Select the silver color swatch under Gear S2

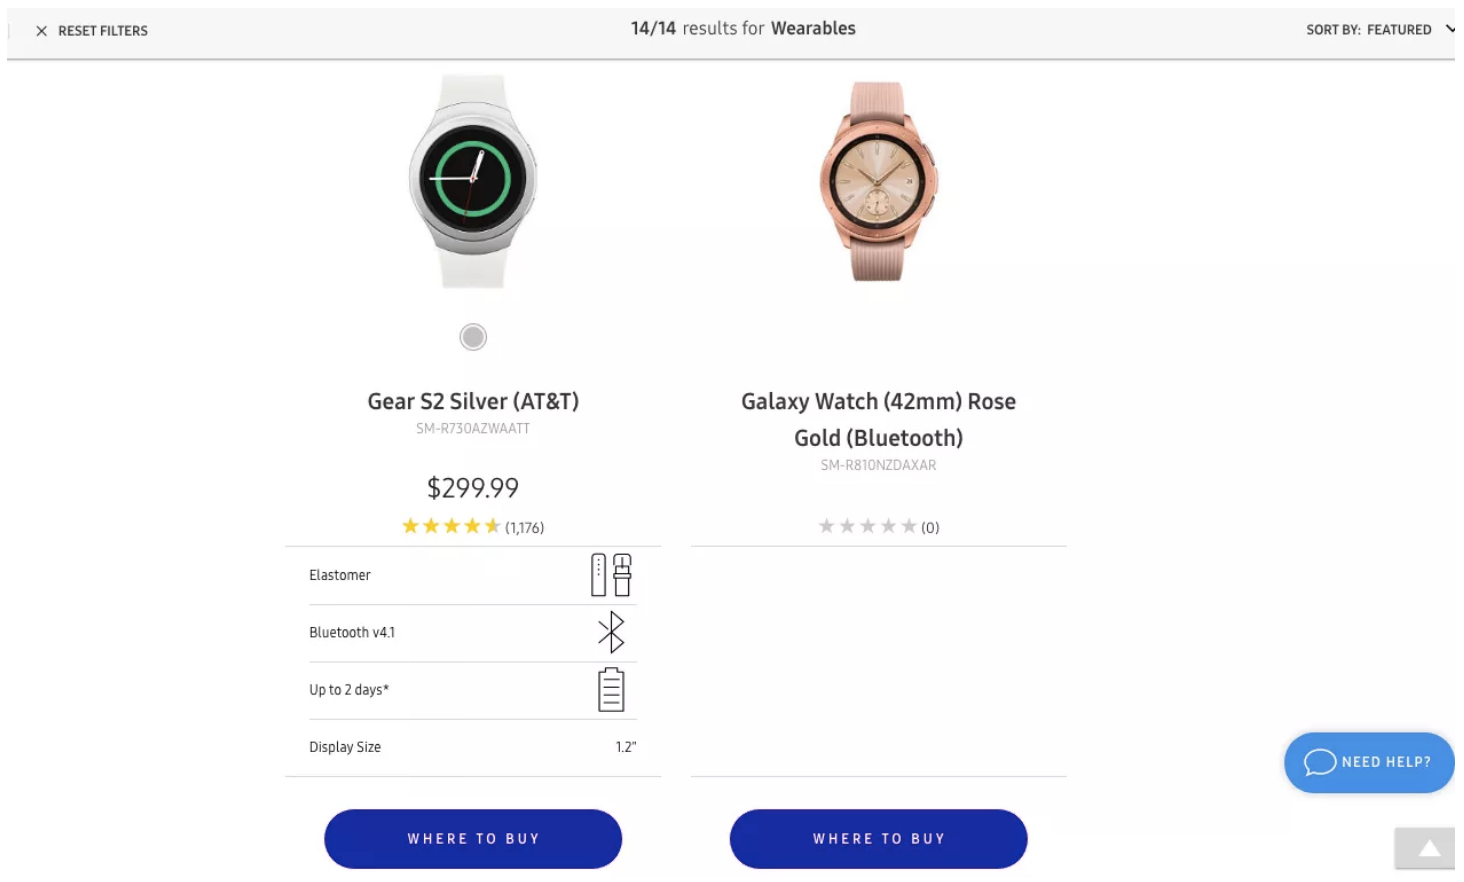click(472, 337)
